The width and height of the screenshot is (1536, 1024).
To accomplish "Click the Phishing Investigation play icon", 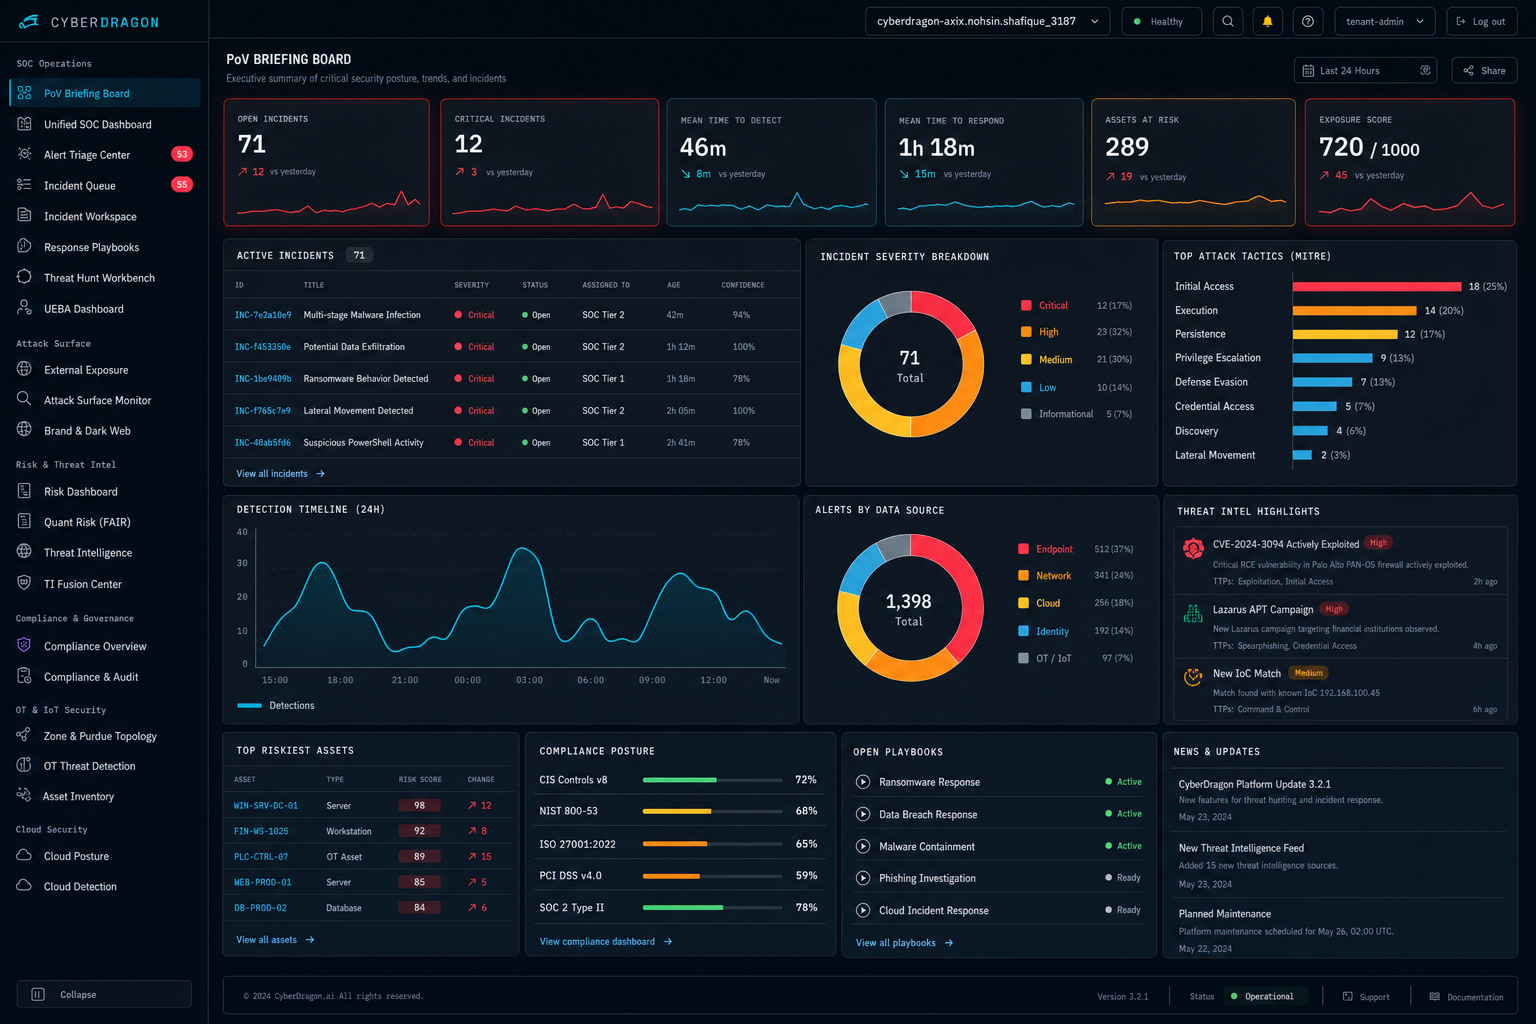I will (863, 878).
